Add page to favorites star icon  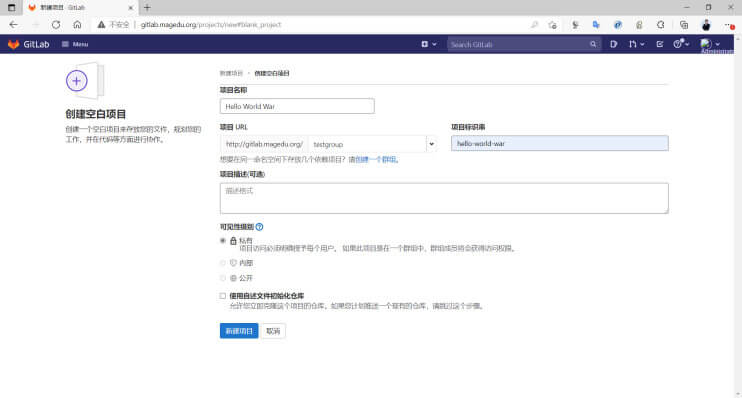(x=552, y=25)
